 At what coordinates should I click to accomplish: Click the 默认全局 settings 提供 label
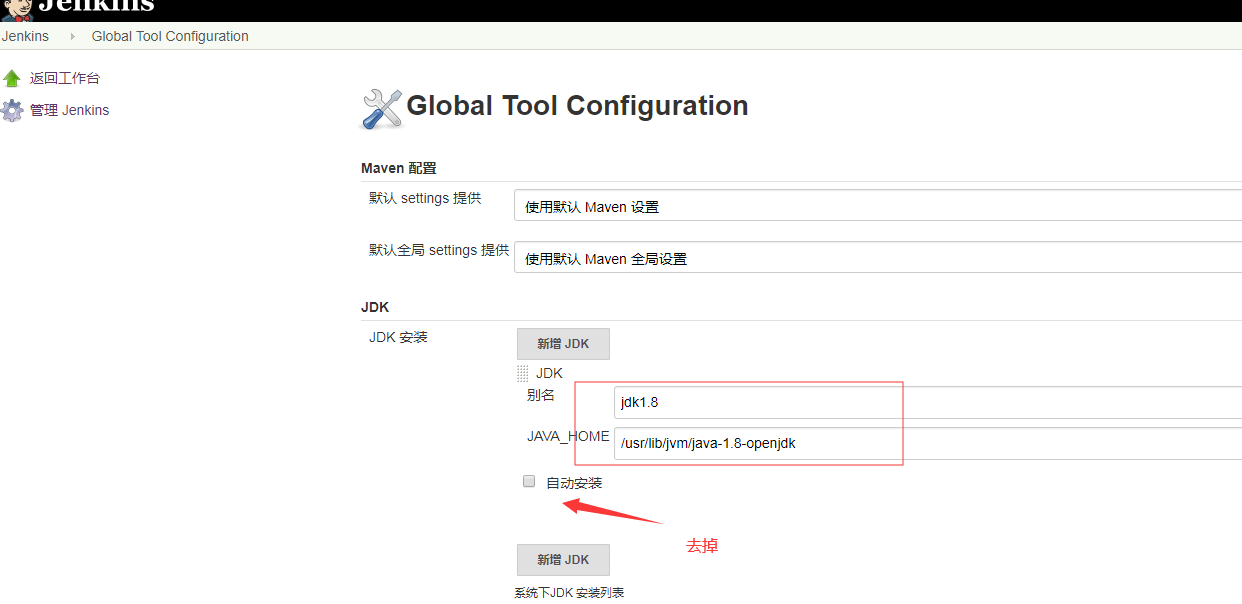pyautogui.click(x=439, y=250)
